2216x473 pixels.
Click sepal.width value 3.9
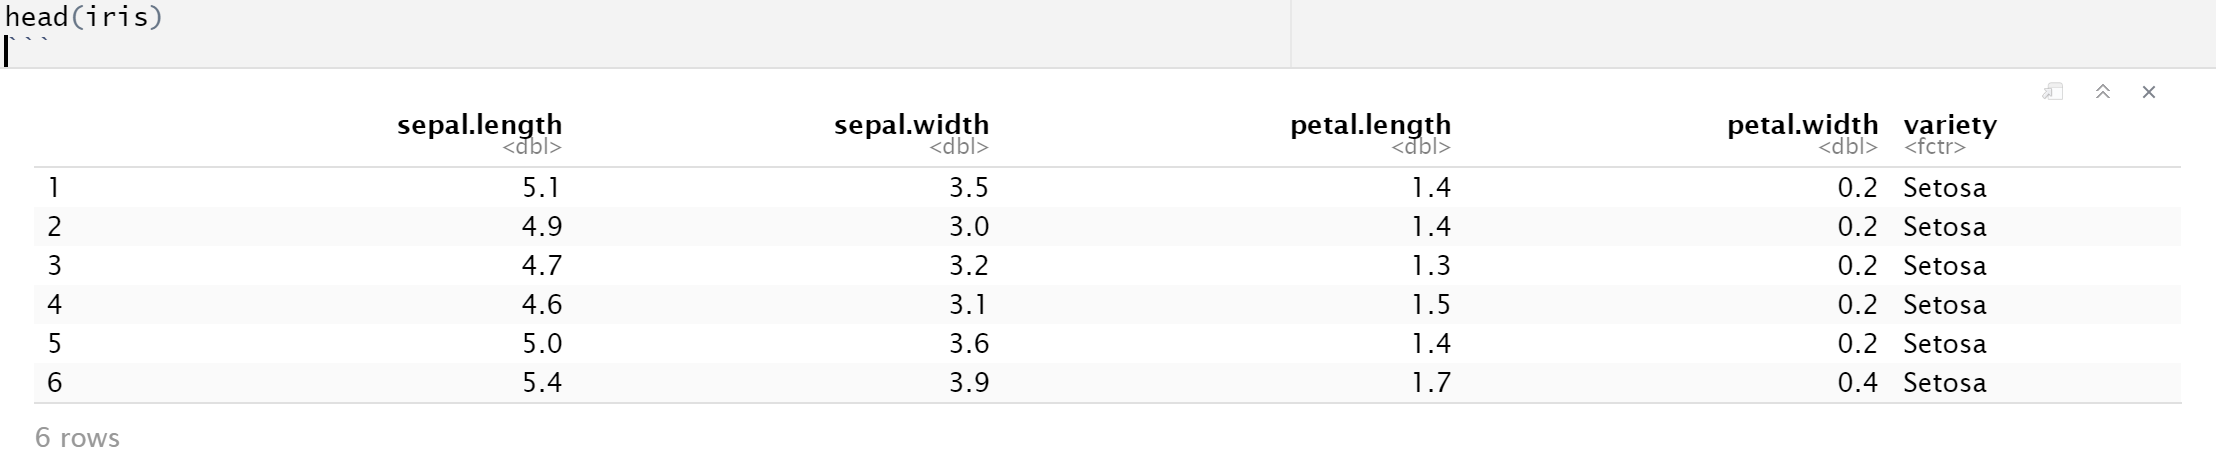[x=969, y=383]
